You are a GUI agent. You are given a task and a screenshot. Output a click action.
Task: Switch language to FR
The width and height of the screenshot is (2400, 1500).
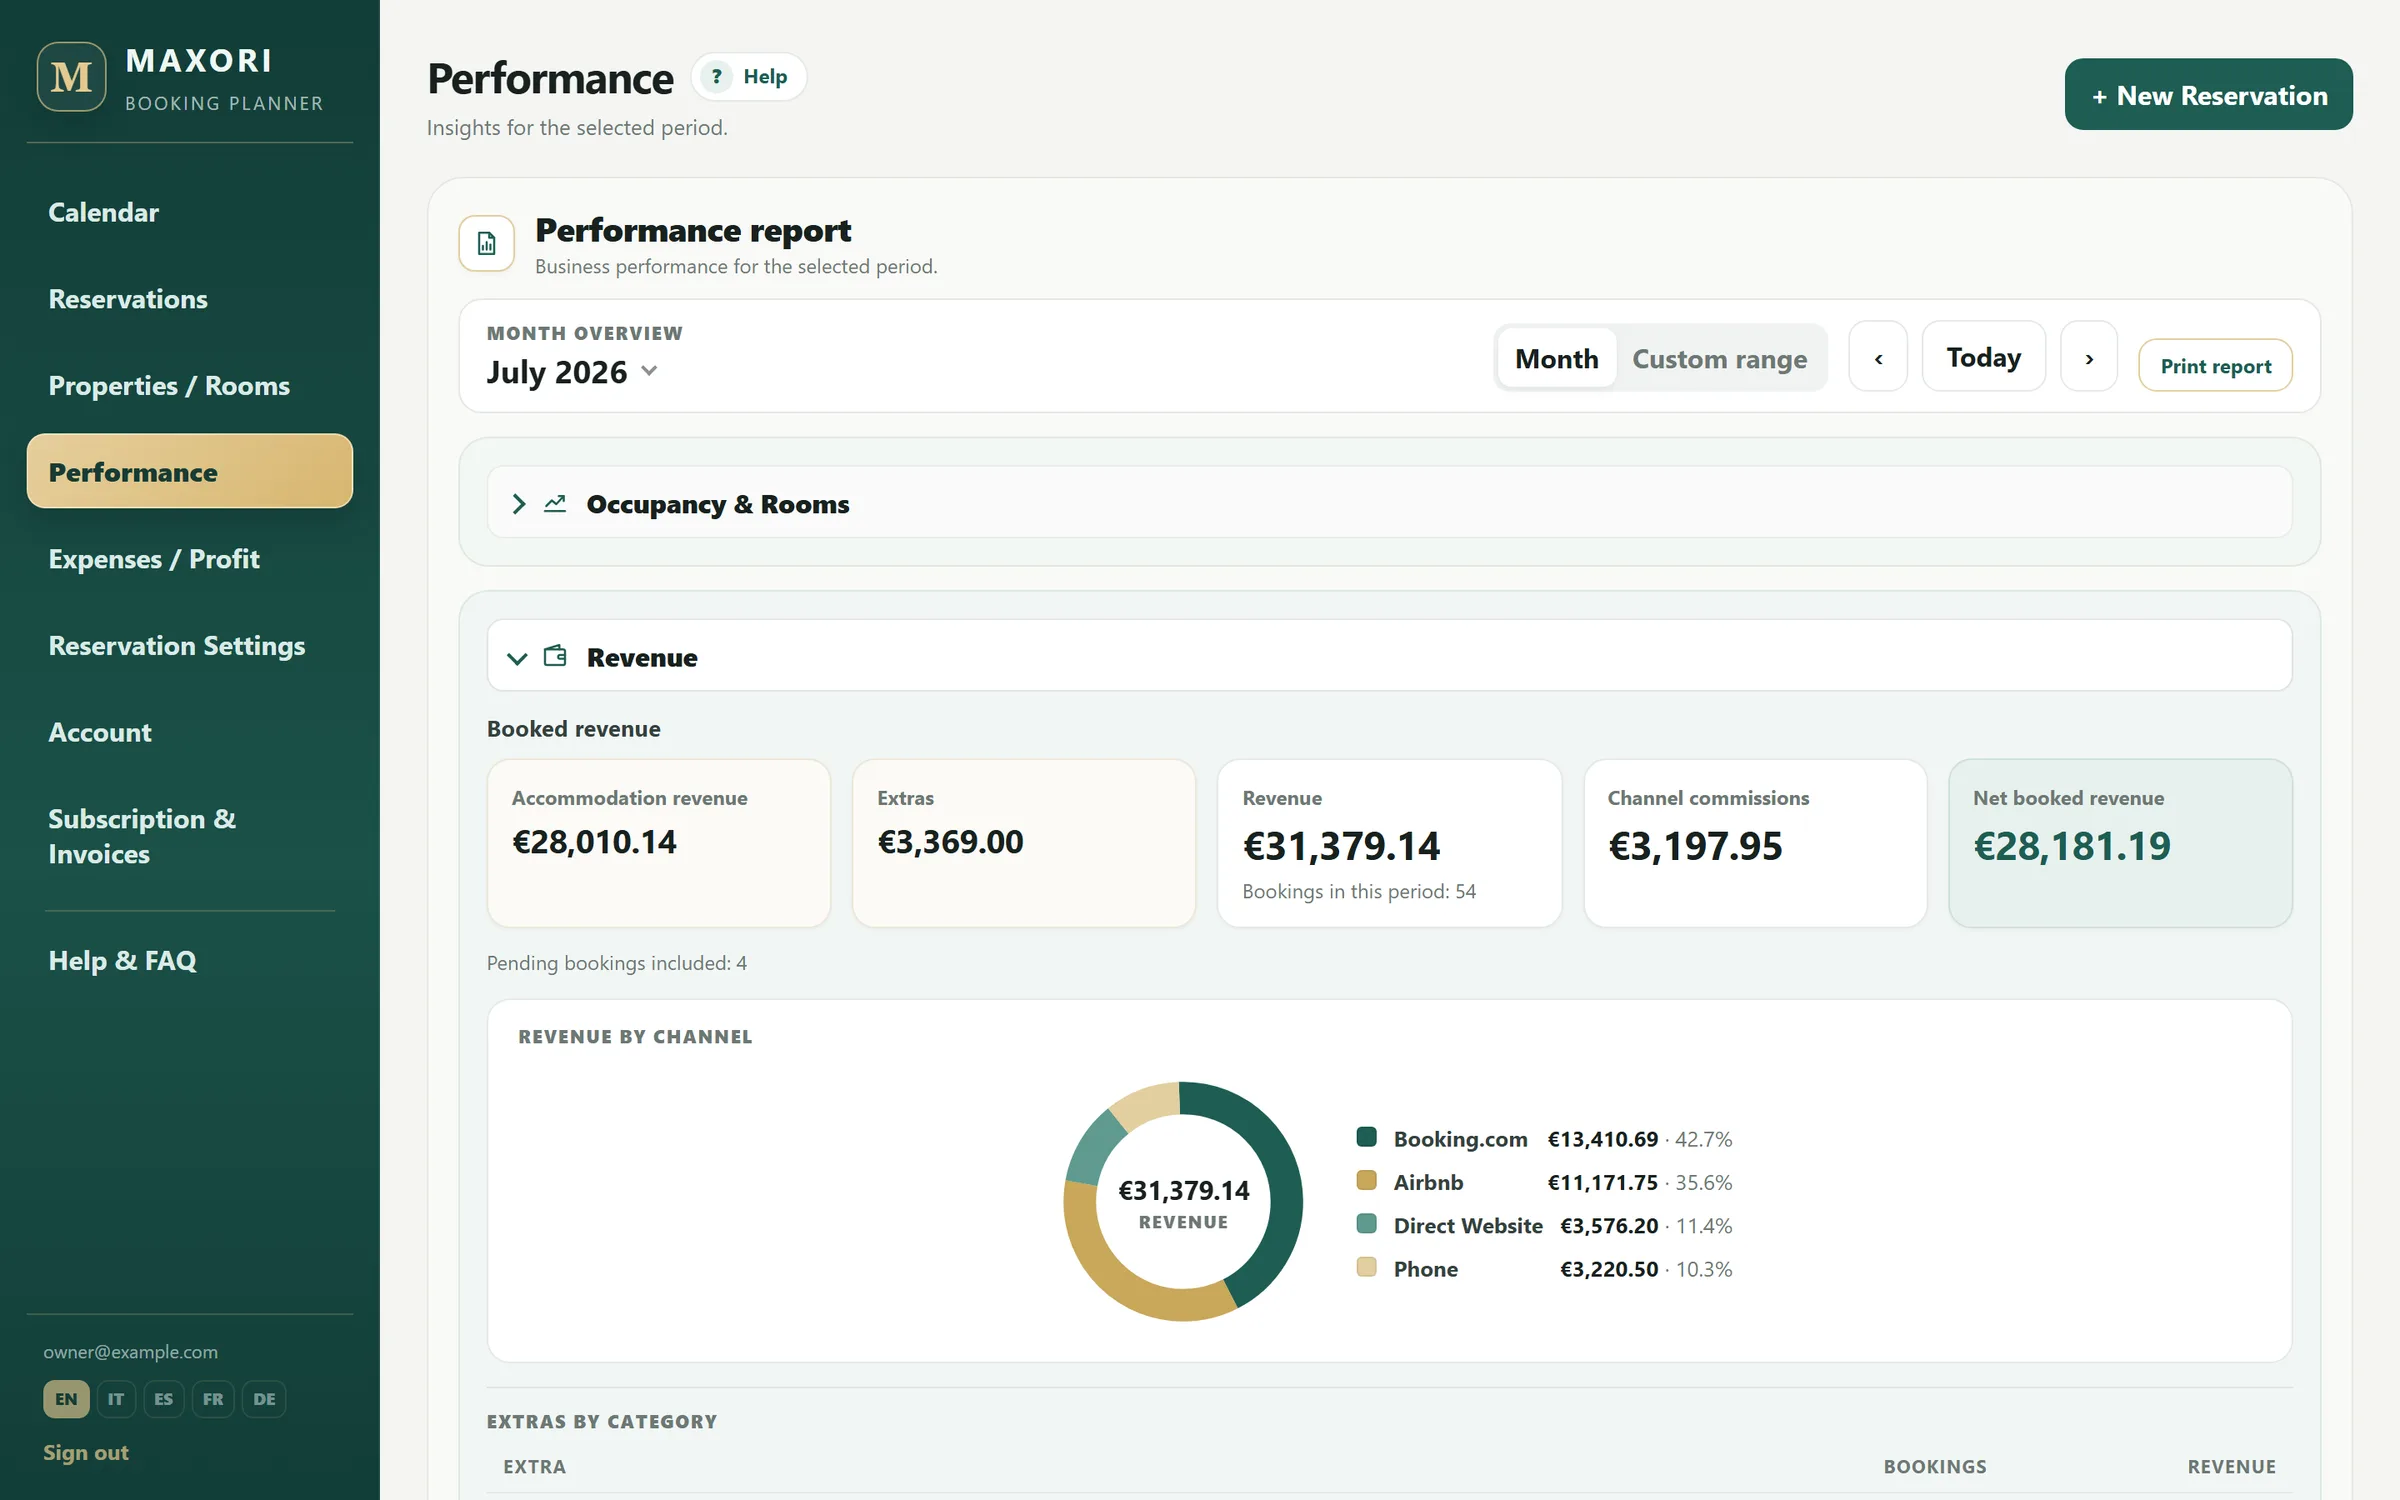point(213,1399)
